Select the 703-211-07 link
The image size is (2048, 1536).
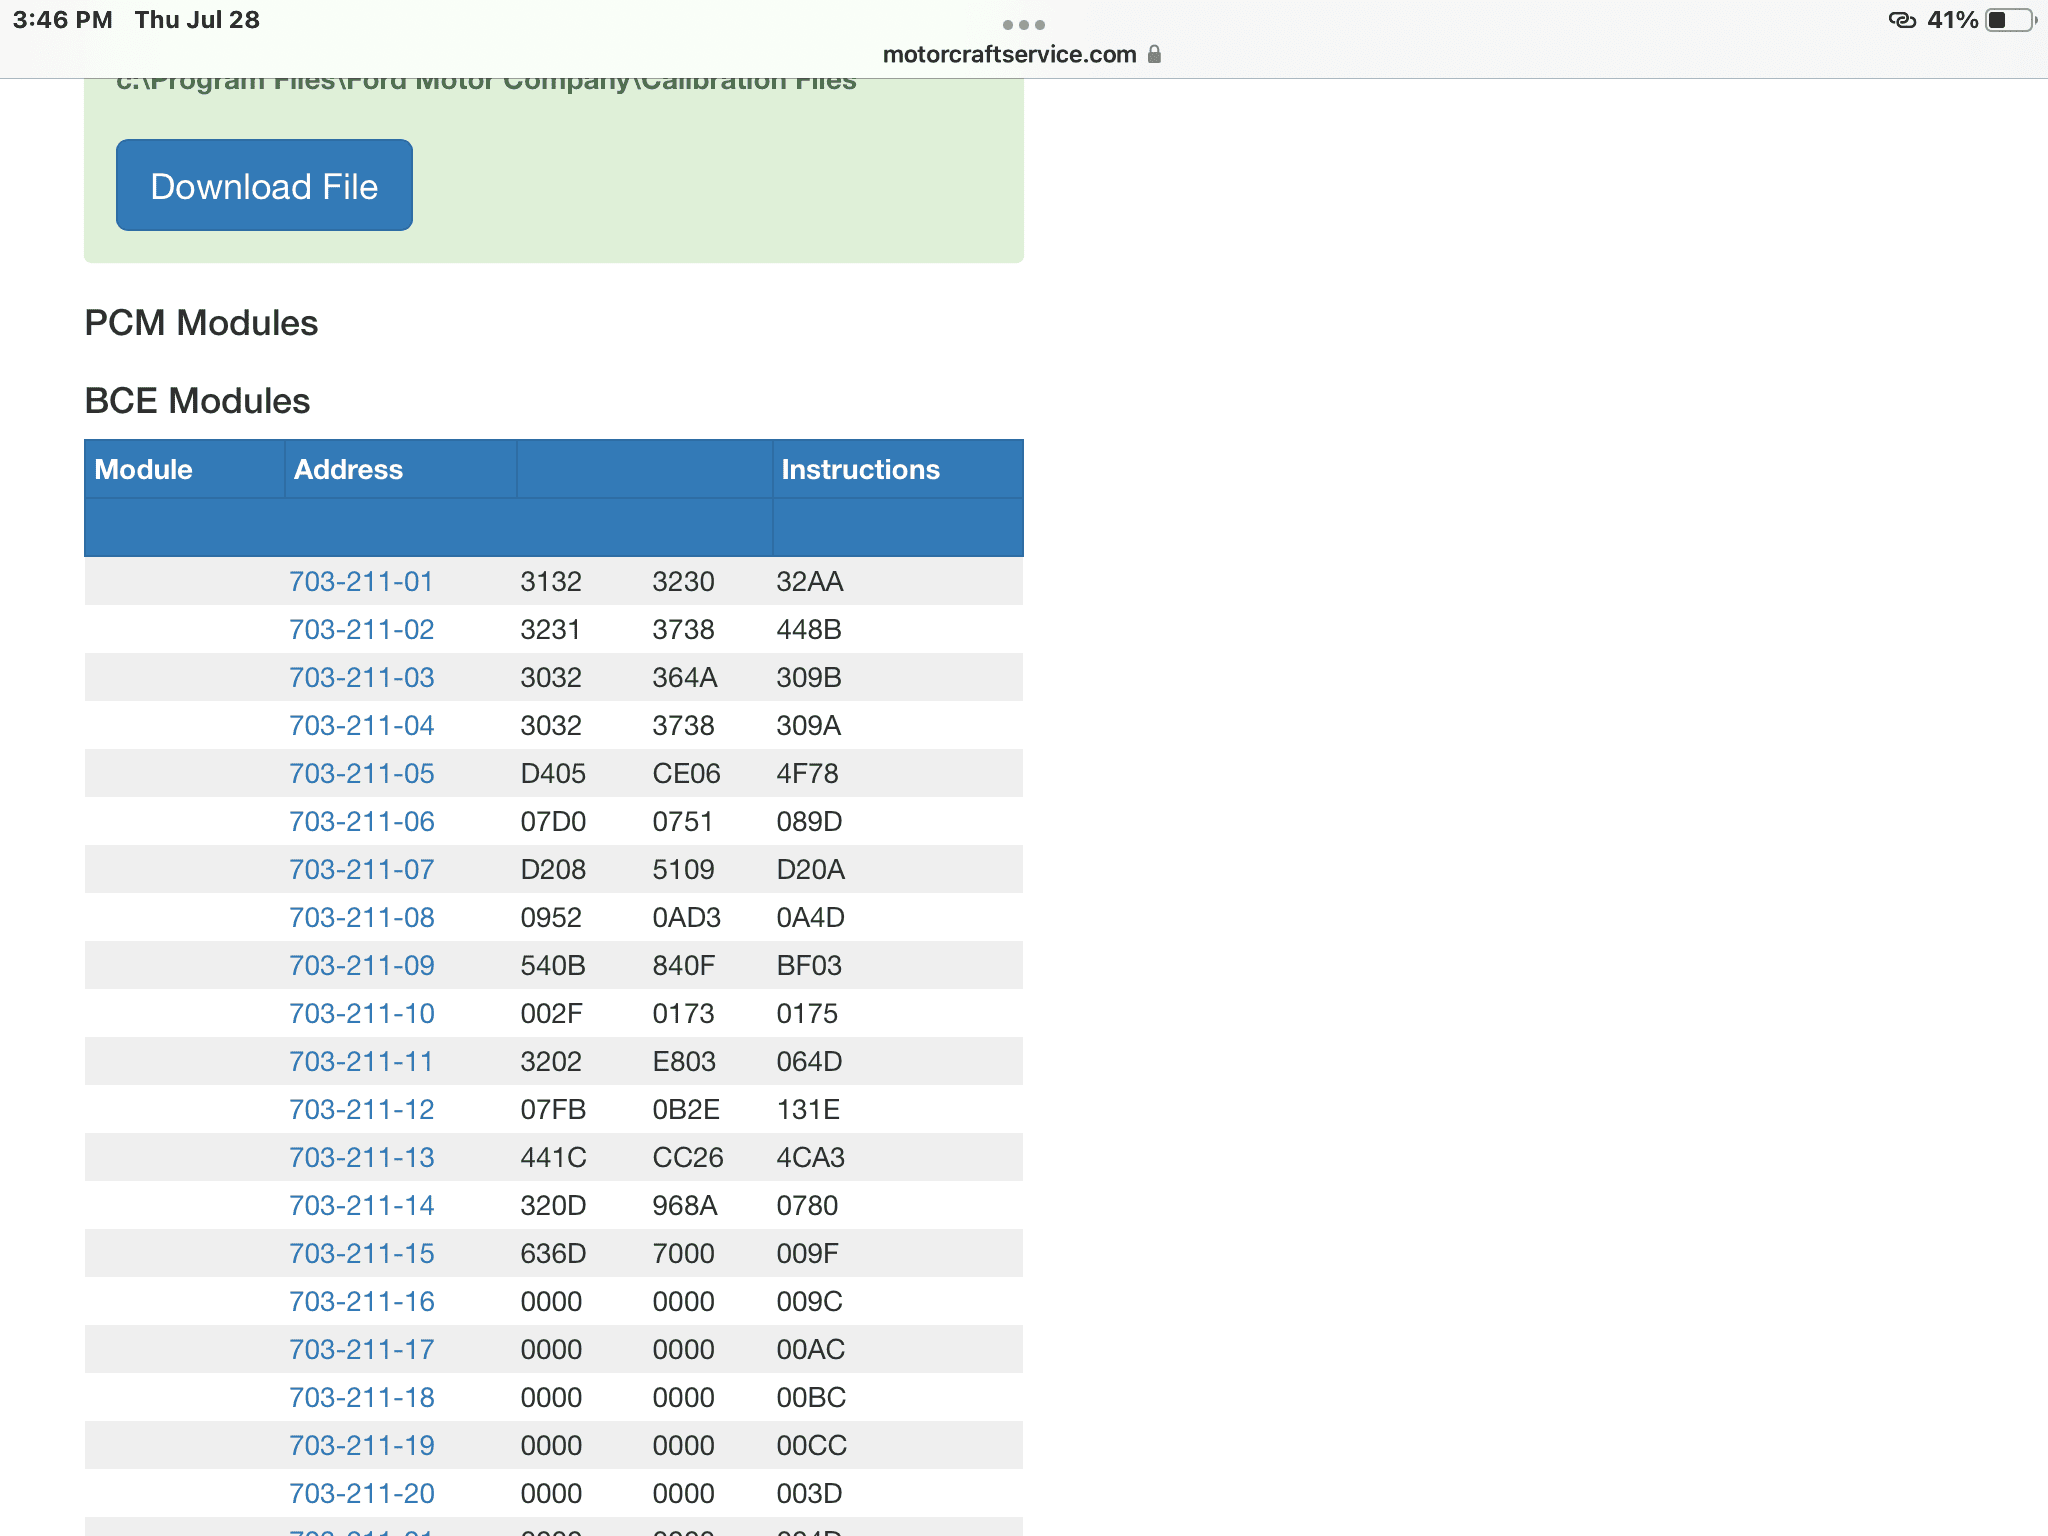point(361,869)
